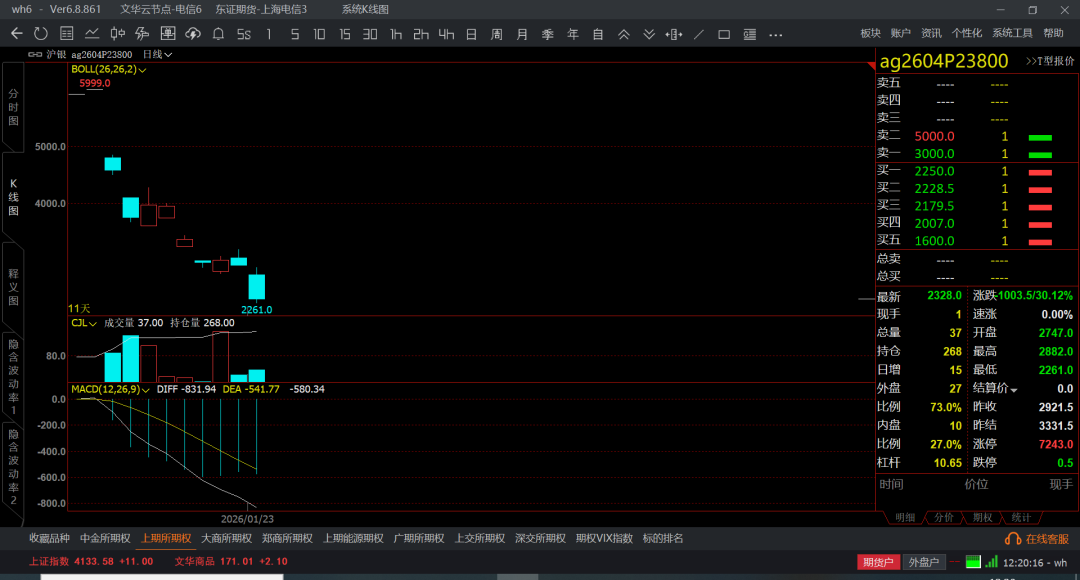Select the candlestick K-line chart icon
Viewport: 1080px width, 580px height.
tap(117, 34)
